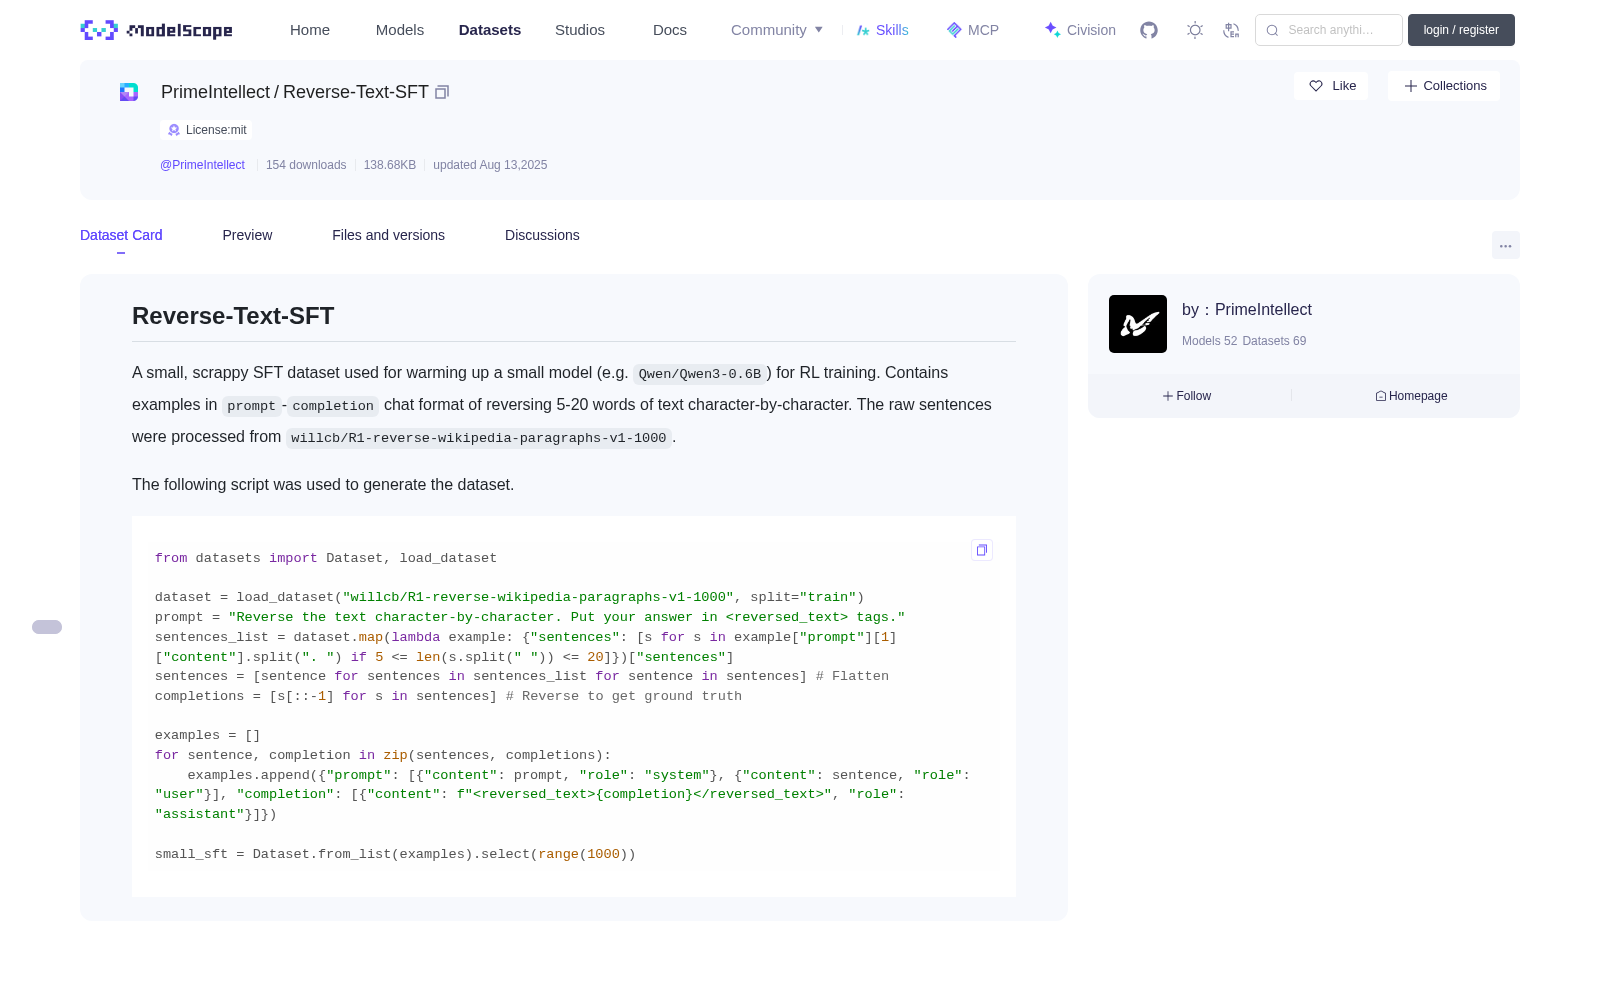Click the '154 downloads' text
The width and height of the screenshot is (1600, 1000).
click(306, 165)
